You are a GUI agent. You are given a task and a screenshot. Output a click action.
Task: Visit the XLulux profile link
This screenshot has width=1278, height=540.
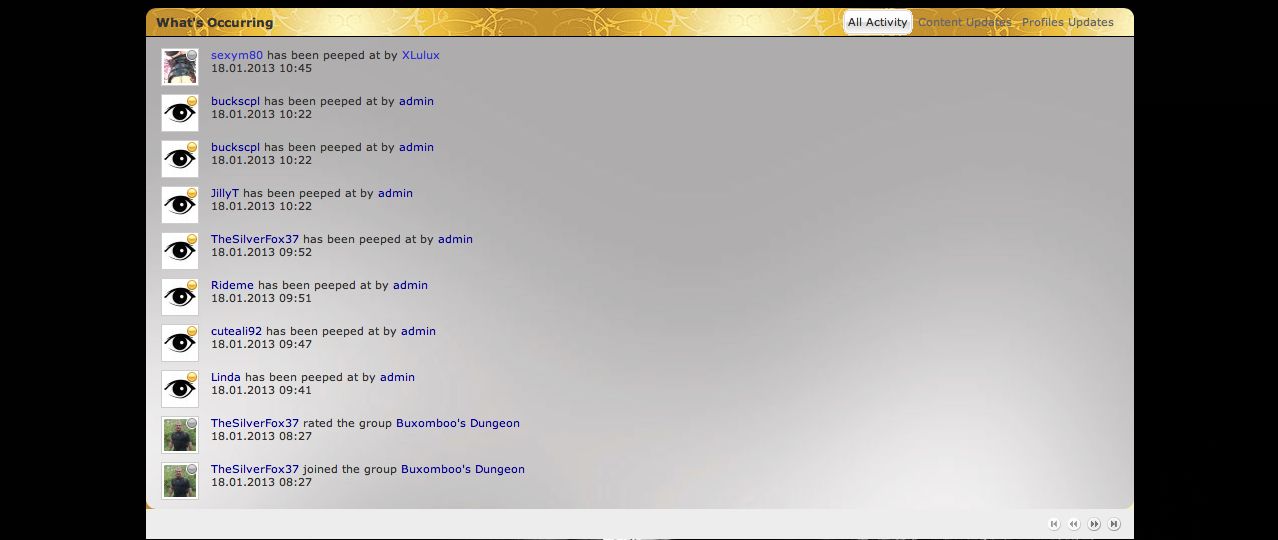click(x=420, y=55)
